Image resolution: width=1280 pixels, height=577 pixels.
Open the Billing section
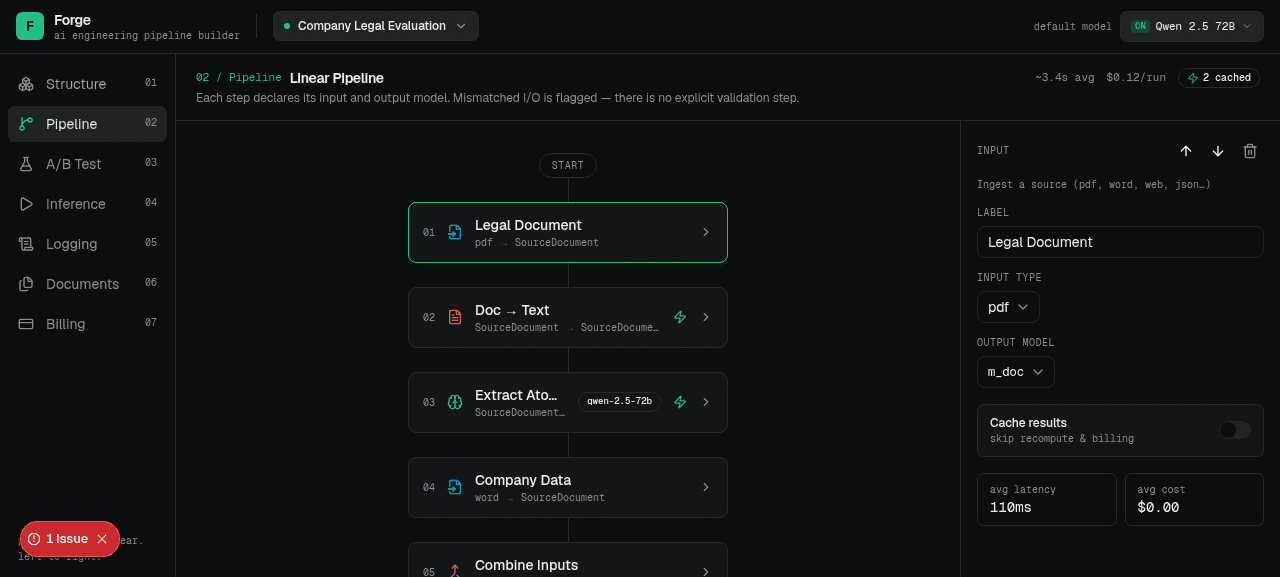(x=87, y=324)
